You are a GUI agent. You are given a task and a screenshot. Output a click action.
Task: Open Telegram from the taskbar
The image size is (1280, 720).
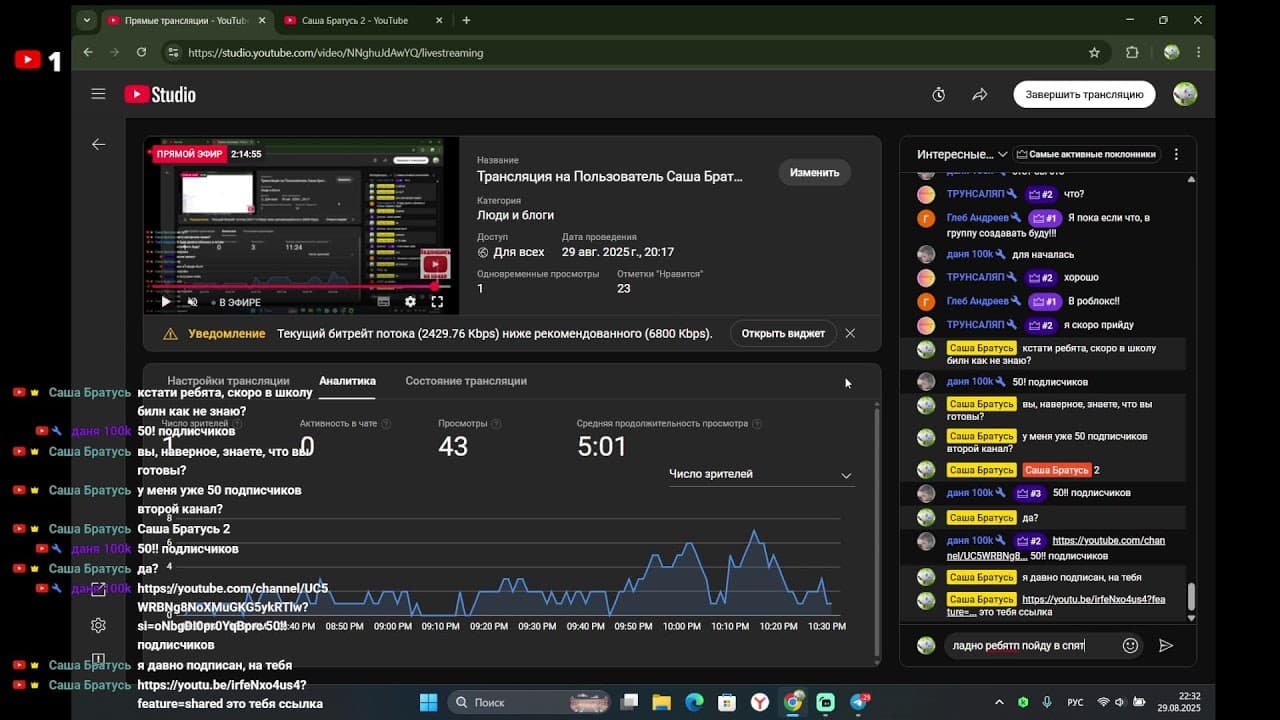pyautogui.click(x=859, y=702)
